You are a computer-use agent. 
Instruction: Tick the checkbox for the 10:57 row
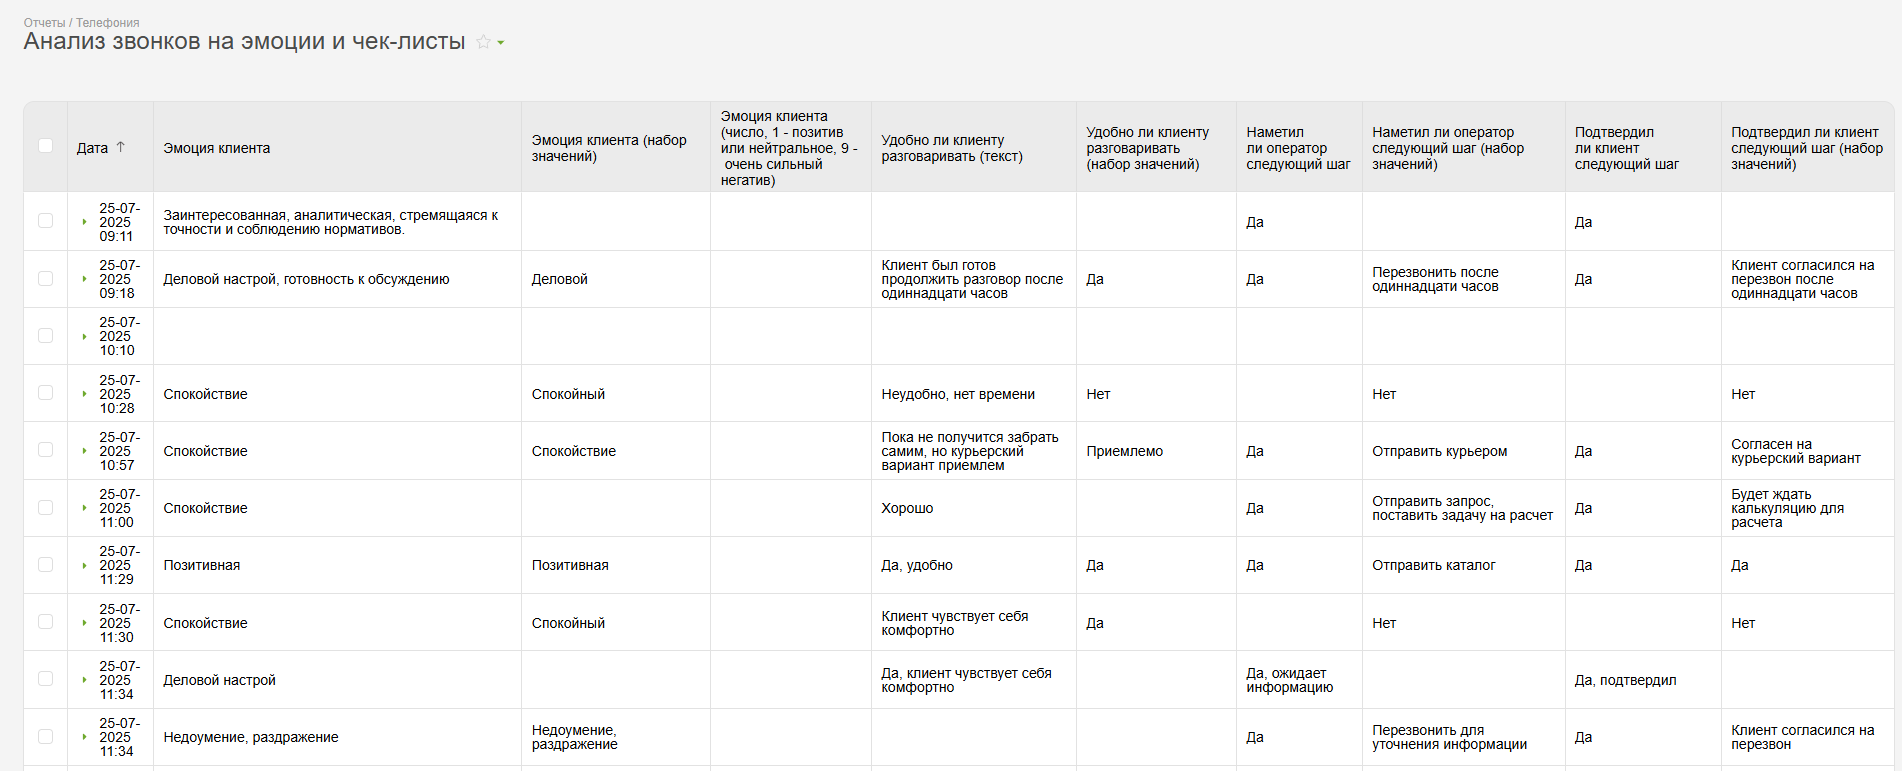point(45,450)
